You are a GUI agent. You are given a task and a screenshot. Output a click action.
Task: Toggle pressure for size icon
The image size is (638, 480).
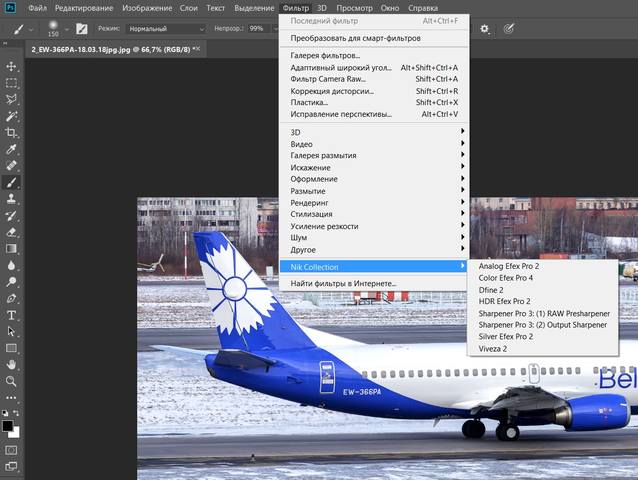(x=509, y=28)
